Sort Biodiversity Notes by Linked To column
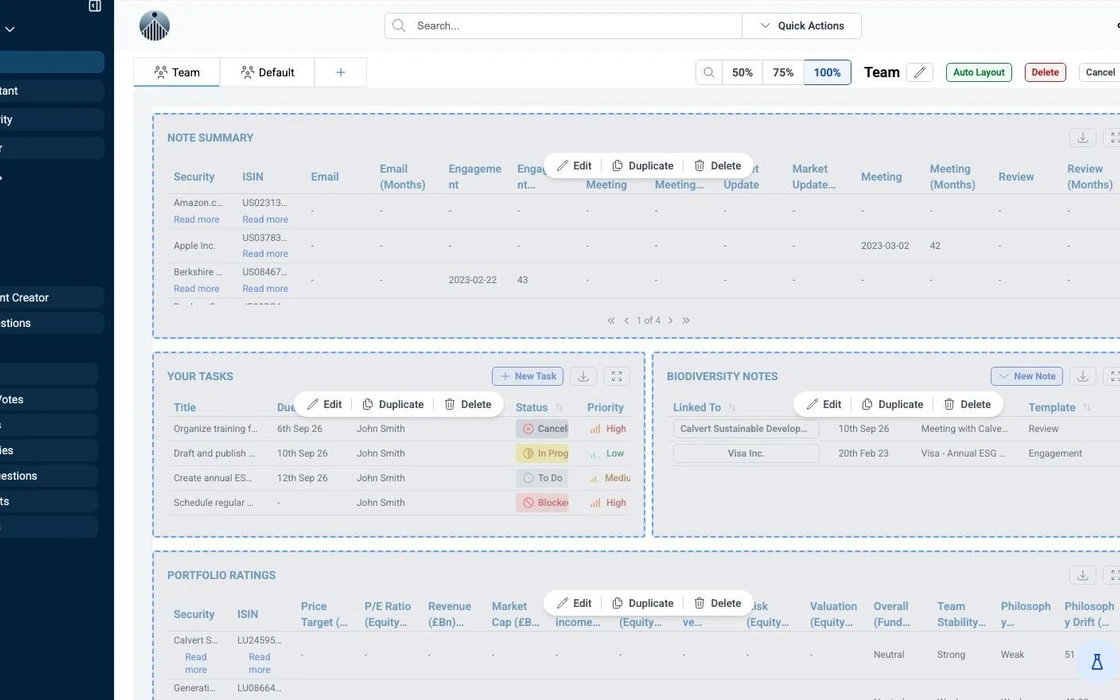1120x700 pixels. pyautogui.click(x=731, y=407)
